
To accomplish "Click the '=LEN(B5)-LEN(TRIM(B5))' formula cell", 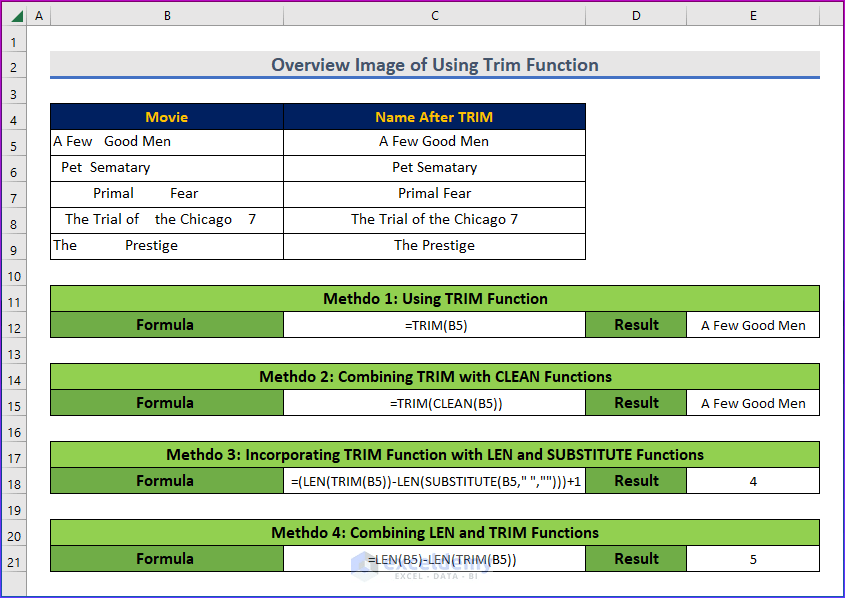I will (x=434, y=558).
